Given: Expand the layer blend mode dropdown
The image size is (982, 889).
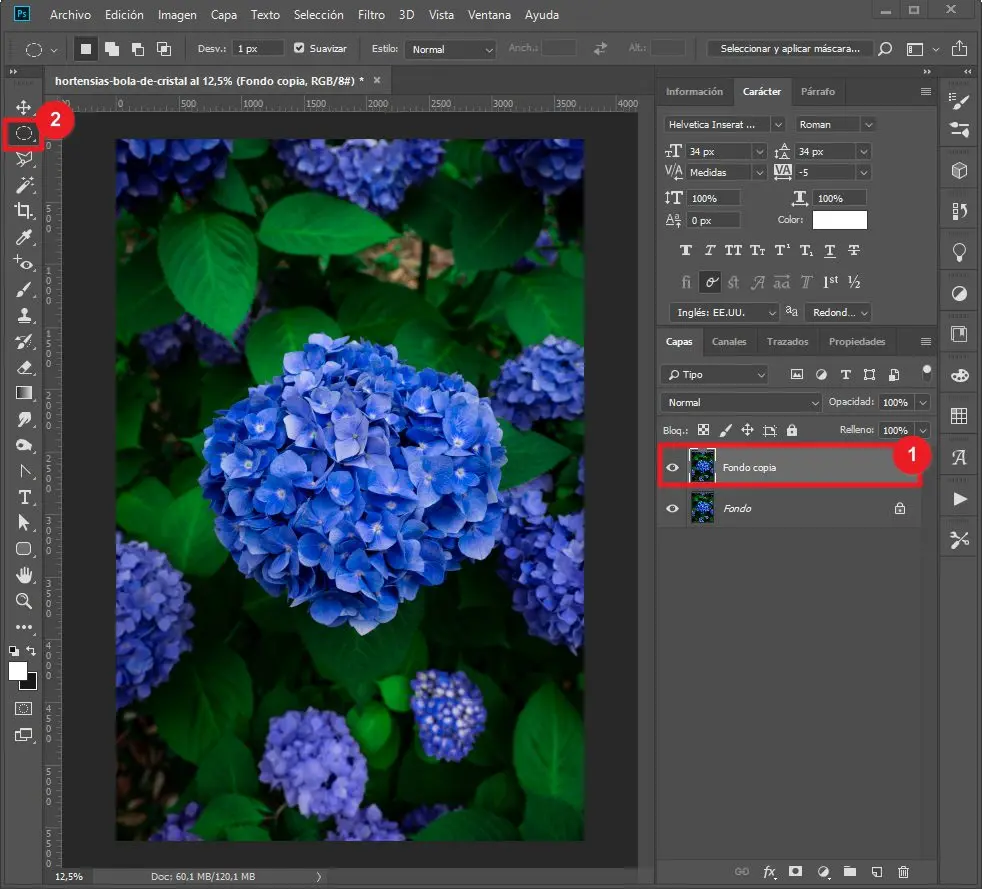Looking at the screenshot, I should click(x=740, y=402).
